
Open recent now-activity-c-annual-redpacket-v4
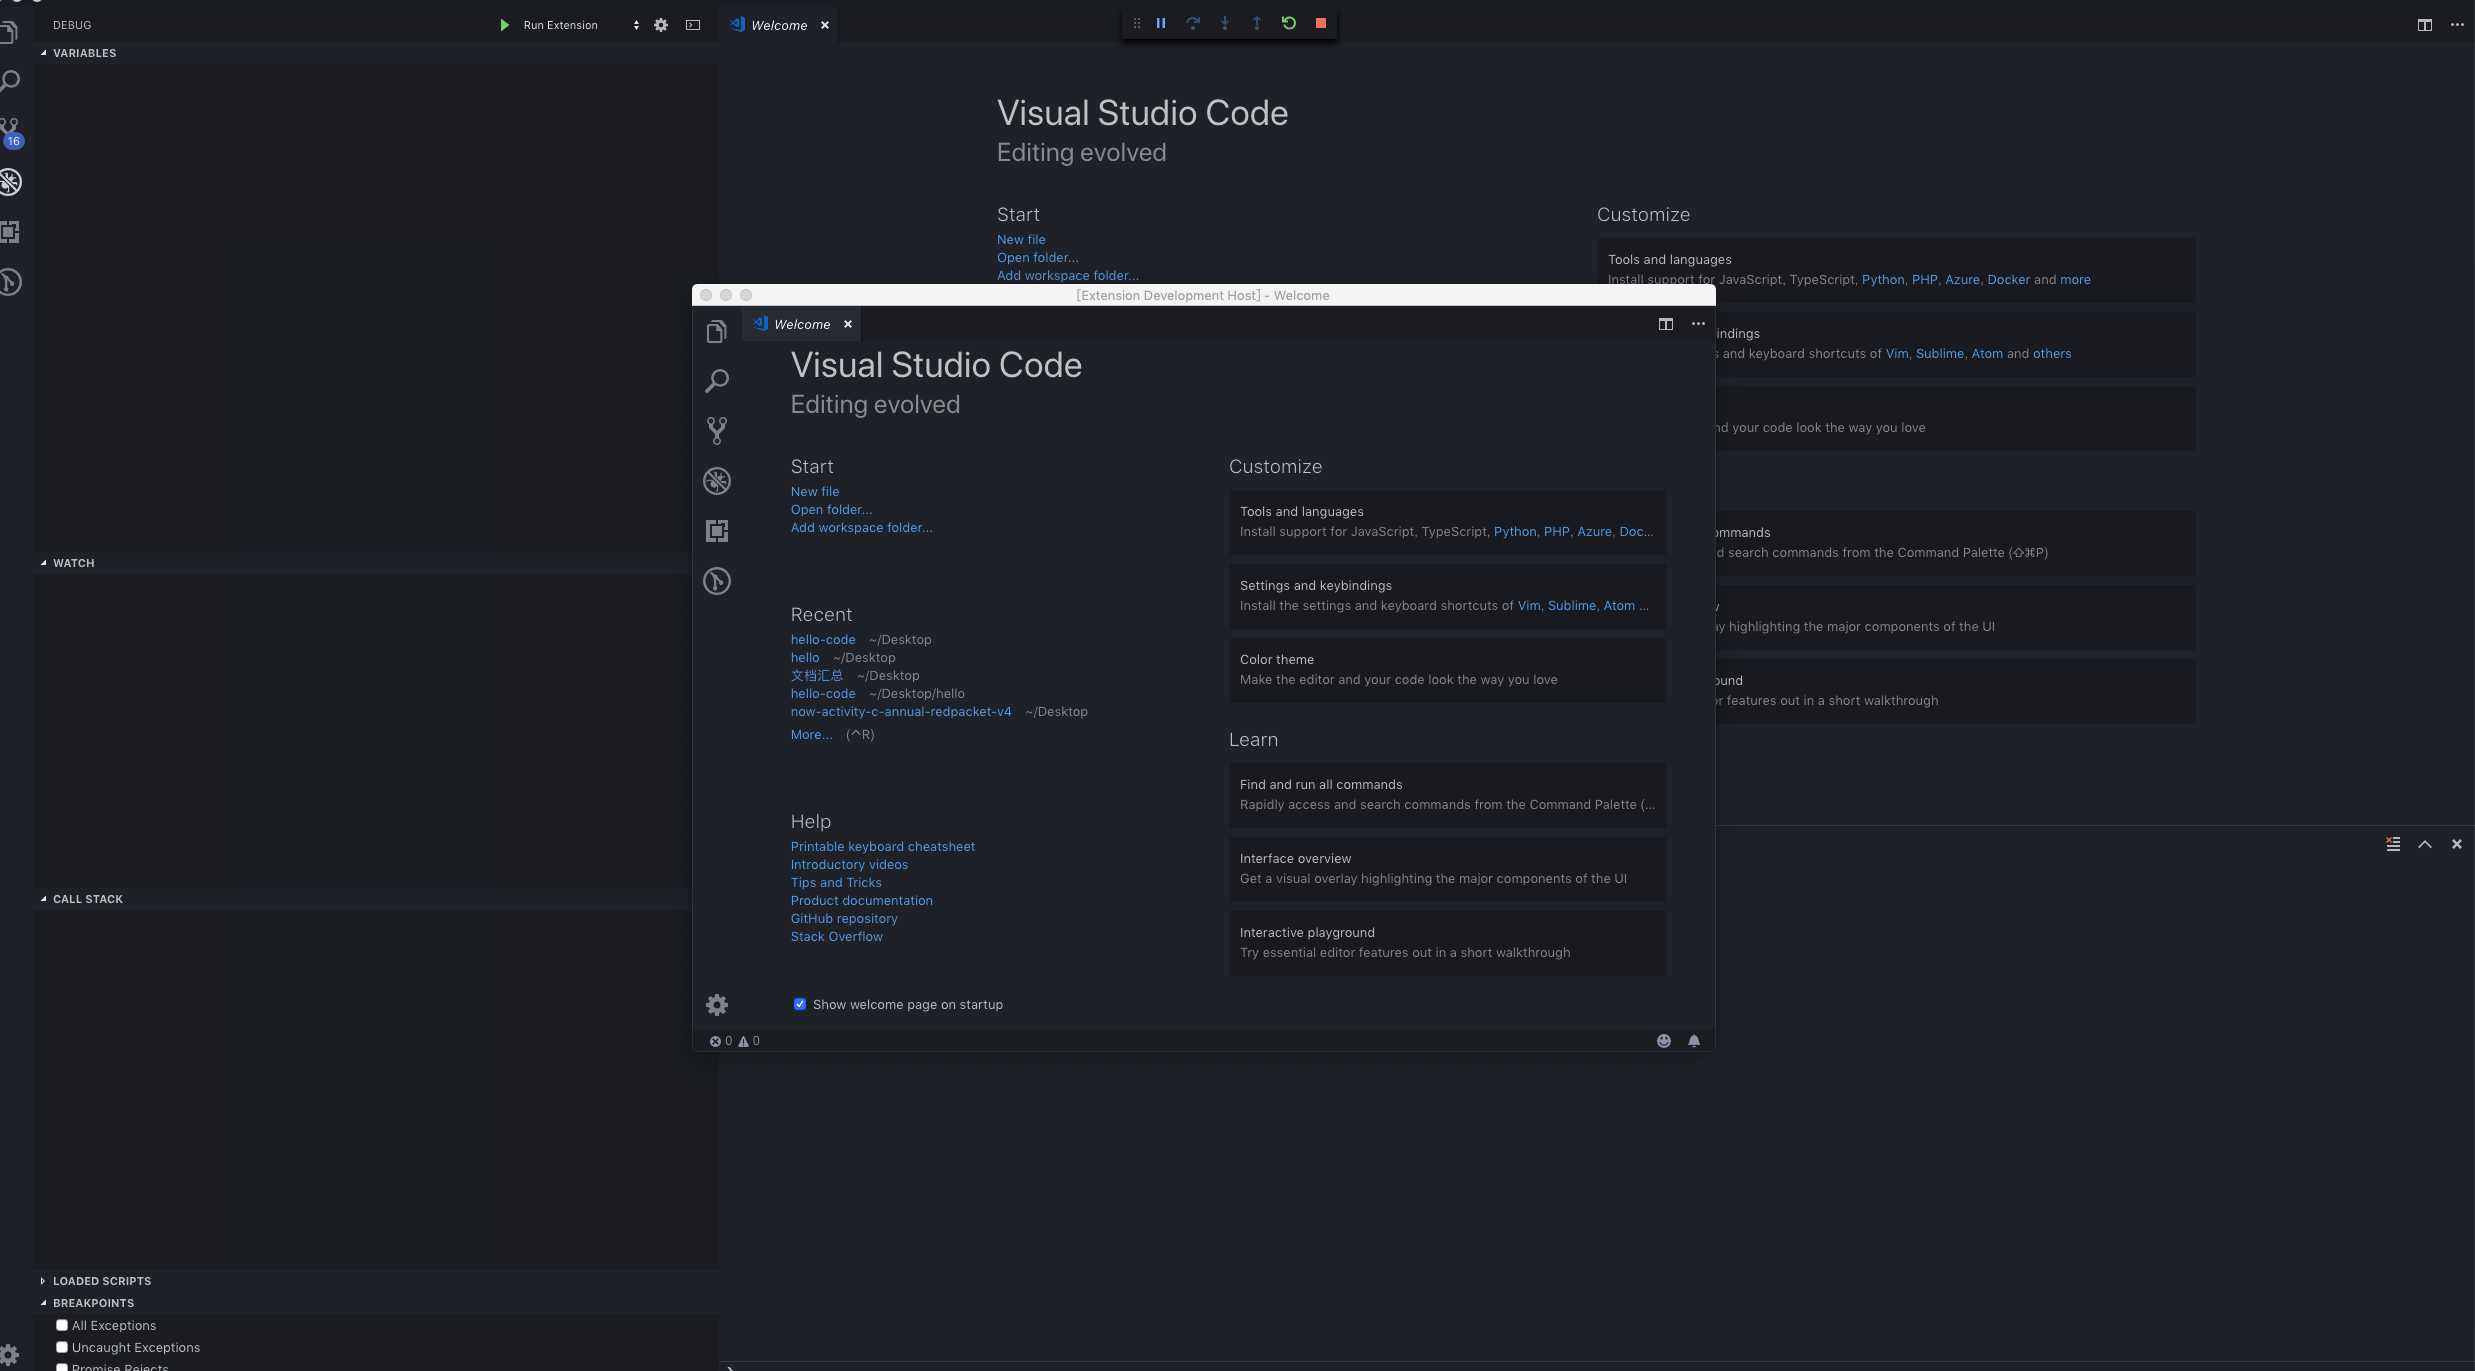point(901,711)
